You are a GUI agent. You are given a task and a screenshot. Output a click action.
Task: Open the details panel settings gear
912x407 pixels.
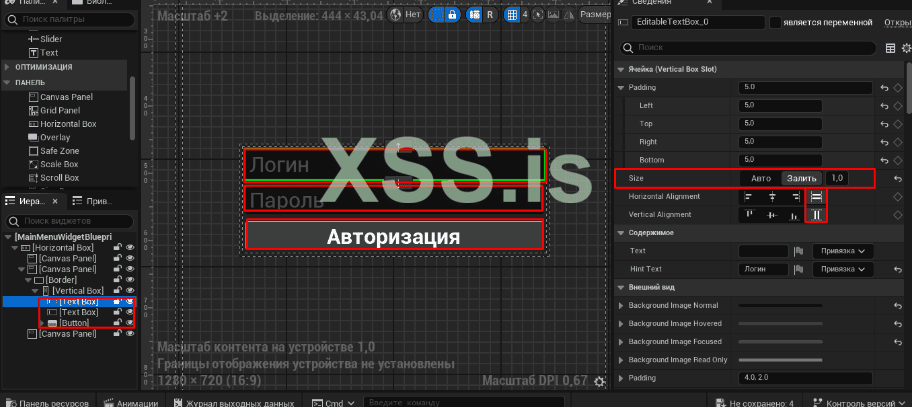click(x=906, y=48)
